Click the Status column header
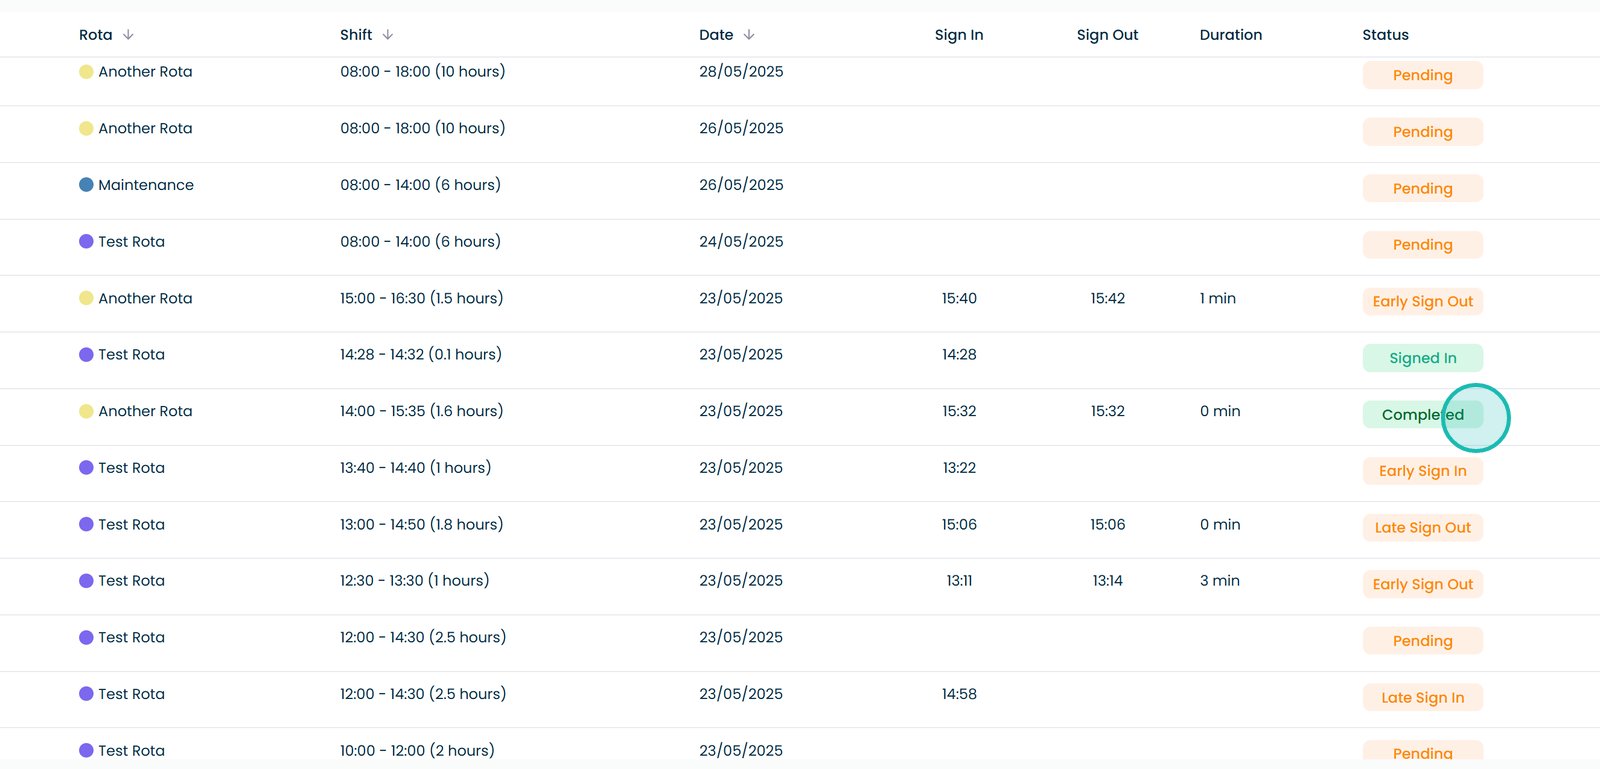Viewport: 1600px width, 769px height. pos(1385,35)
